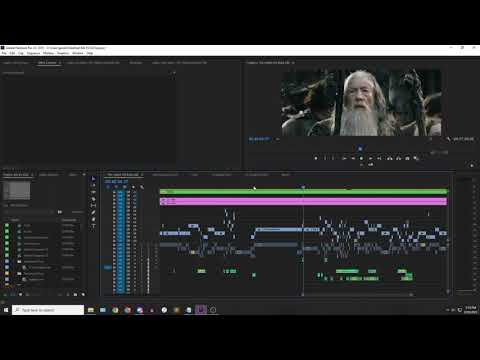Toggle Linked Selection in timeline header

[125, 187]
